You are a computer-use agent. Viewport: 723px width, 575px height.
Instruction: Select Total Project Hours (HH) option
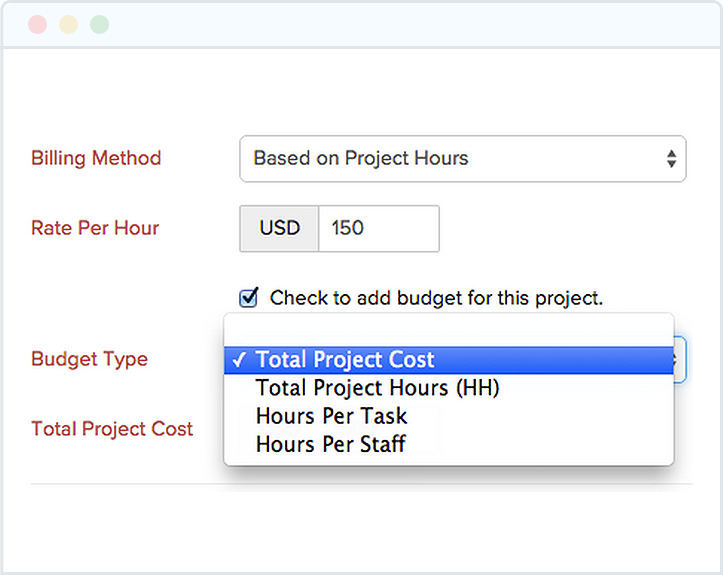point(377,388)
